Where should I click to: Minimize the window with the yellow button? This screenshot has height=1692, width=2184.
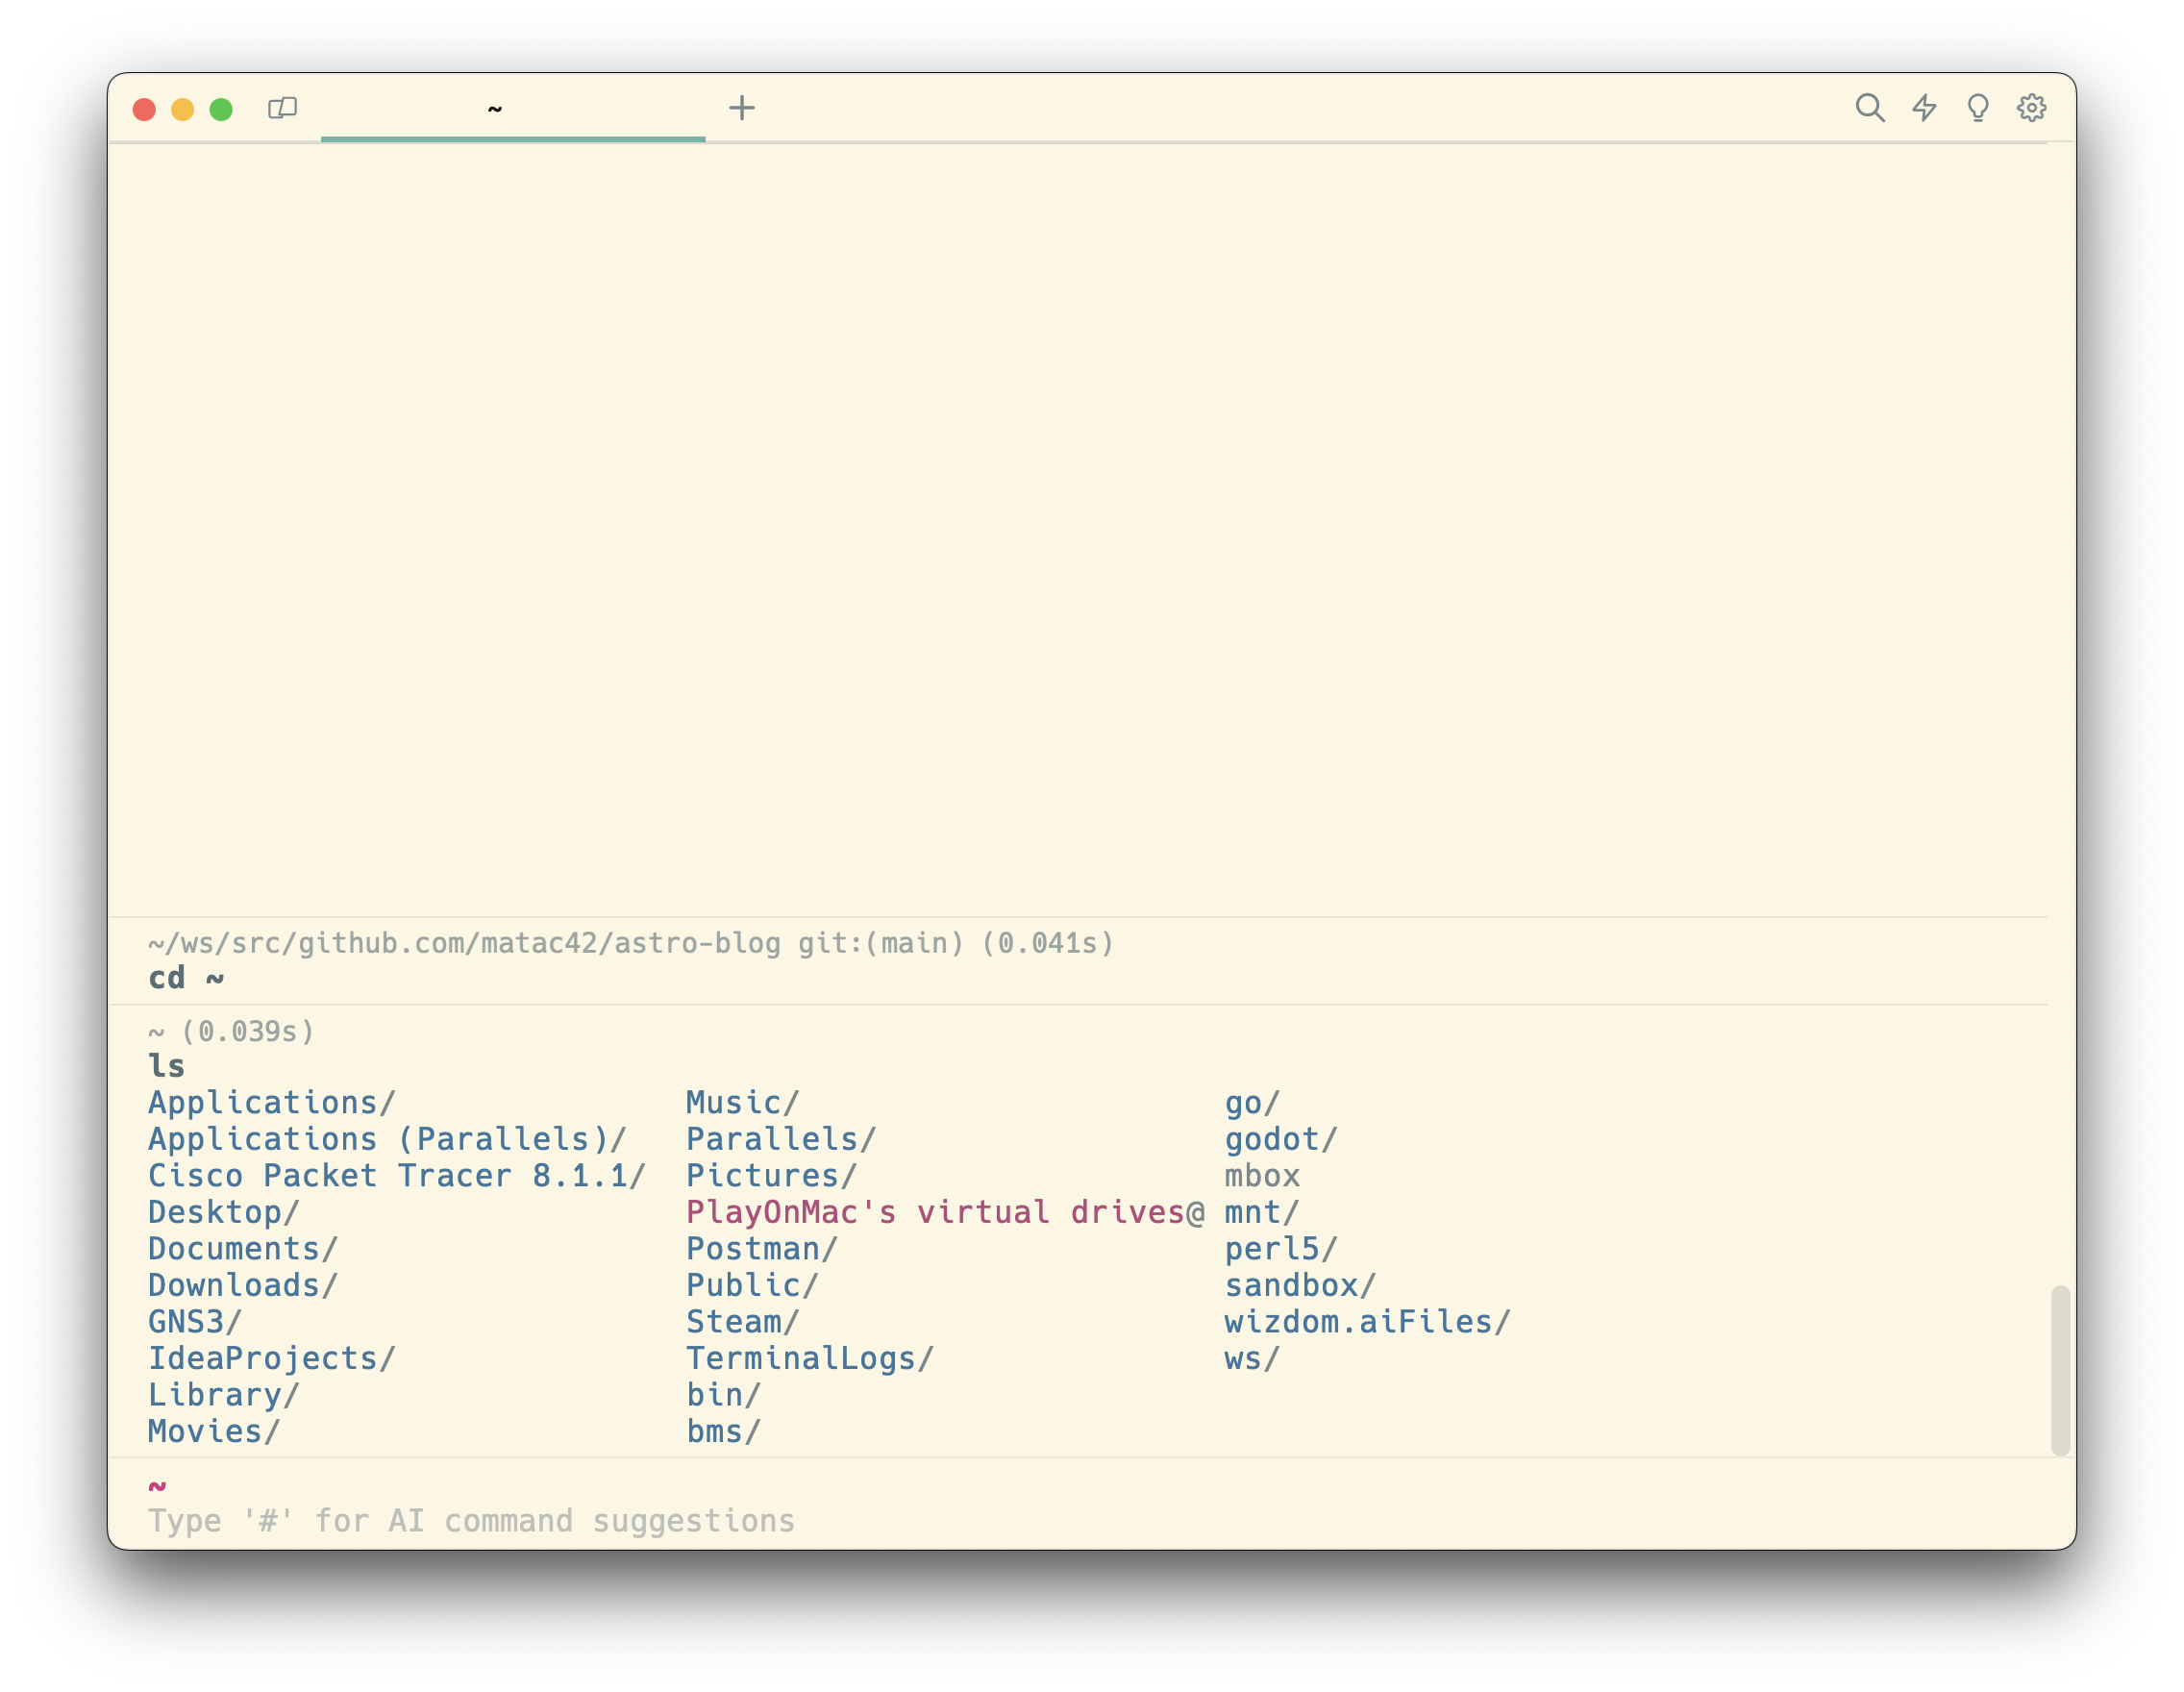click(182, 109)
